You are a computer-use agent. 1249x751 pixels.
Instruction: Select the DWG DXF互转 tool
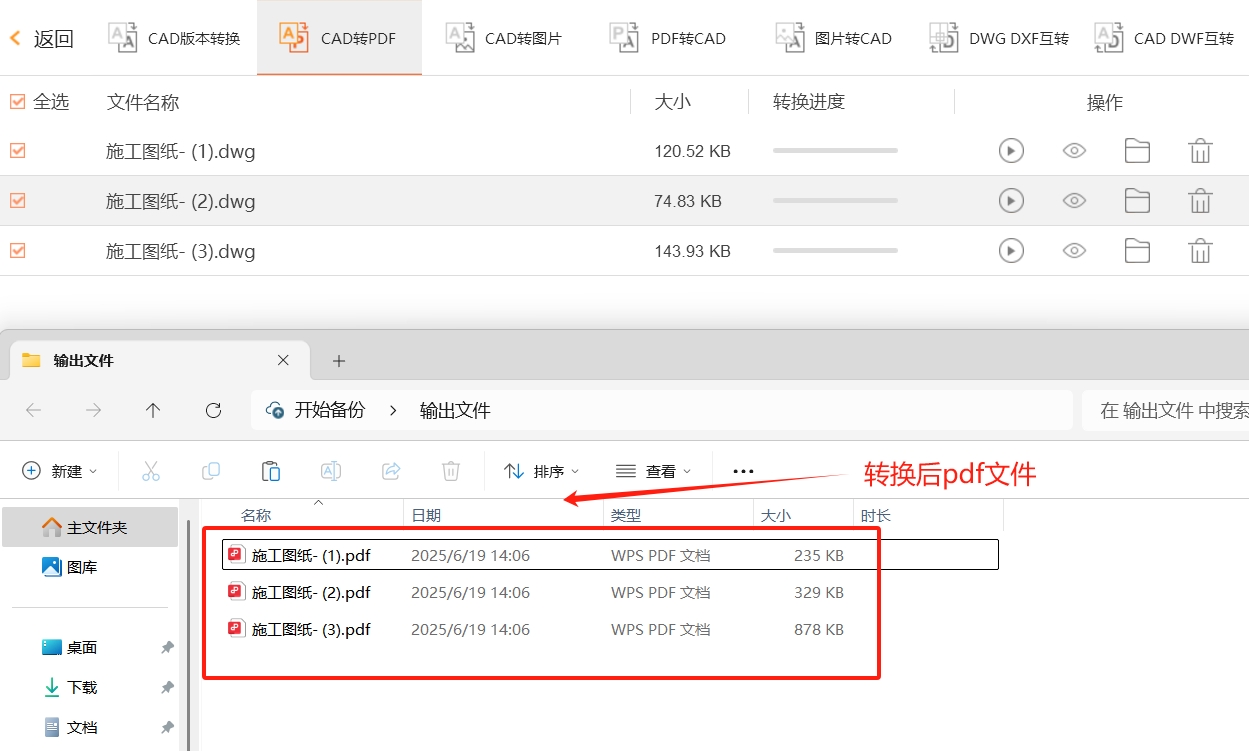996,37
